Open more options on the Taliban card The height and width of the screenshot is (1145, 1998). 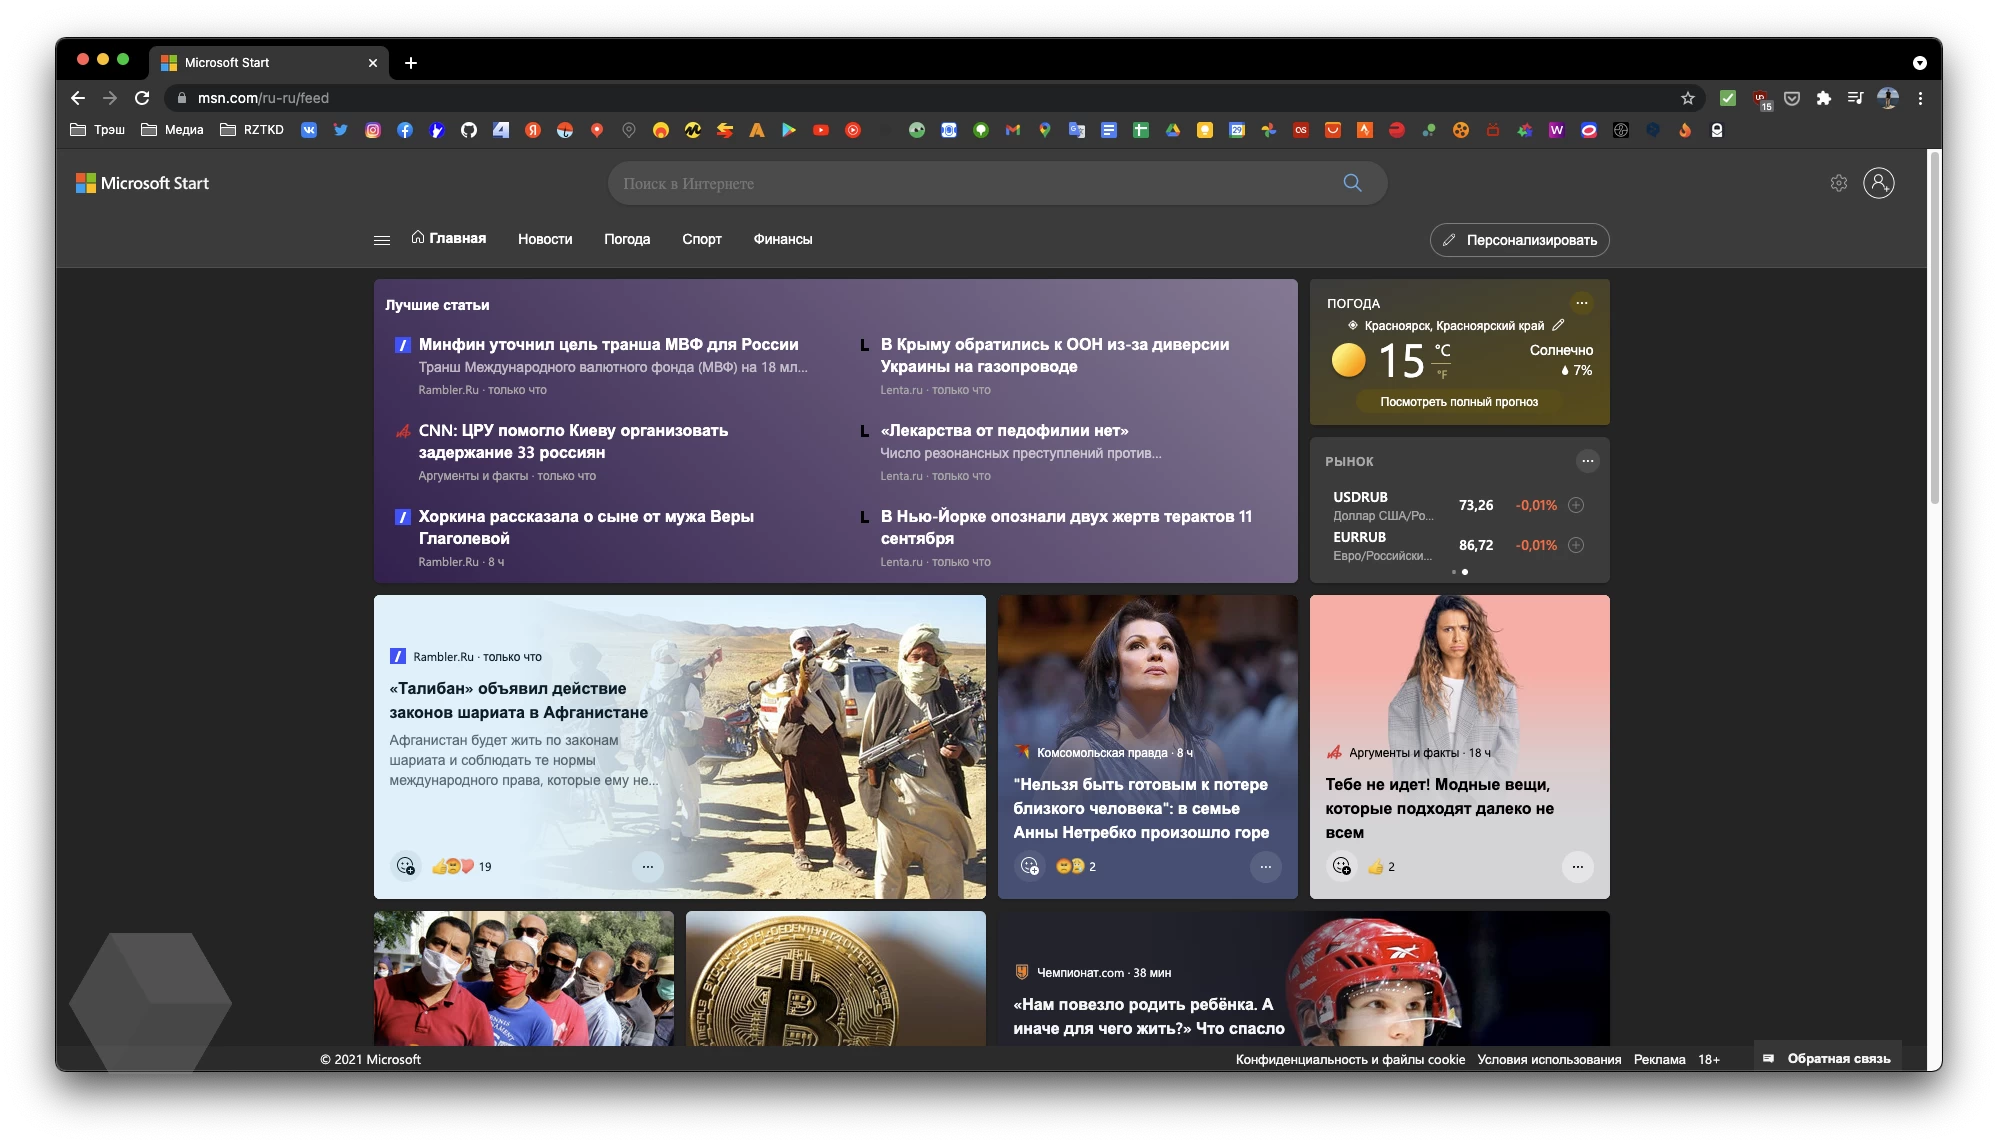pos(646,866)
